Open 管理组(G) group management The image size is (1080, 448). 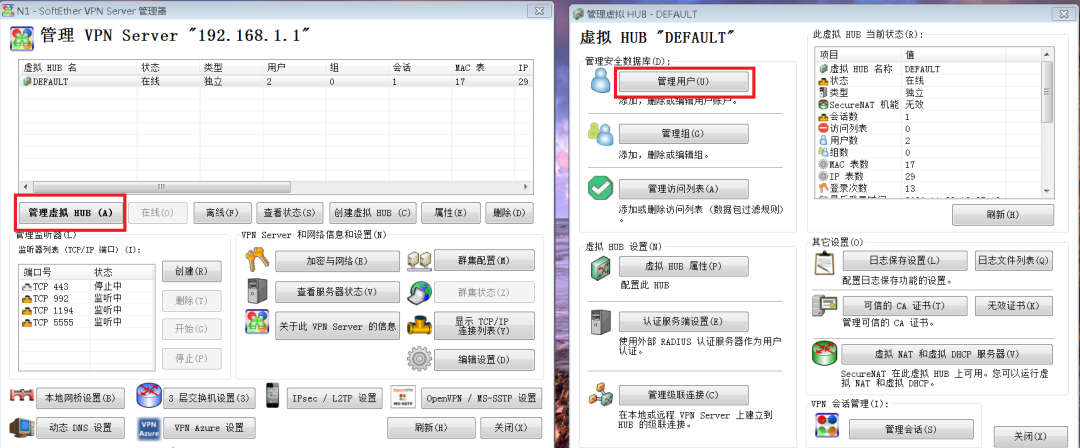(x=683, y=134)
